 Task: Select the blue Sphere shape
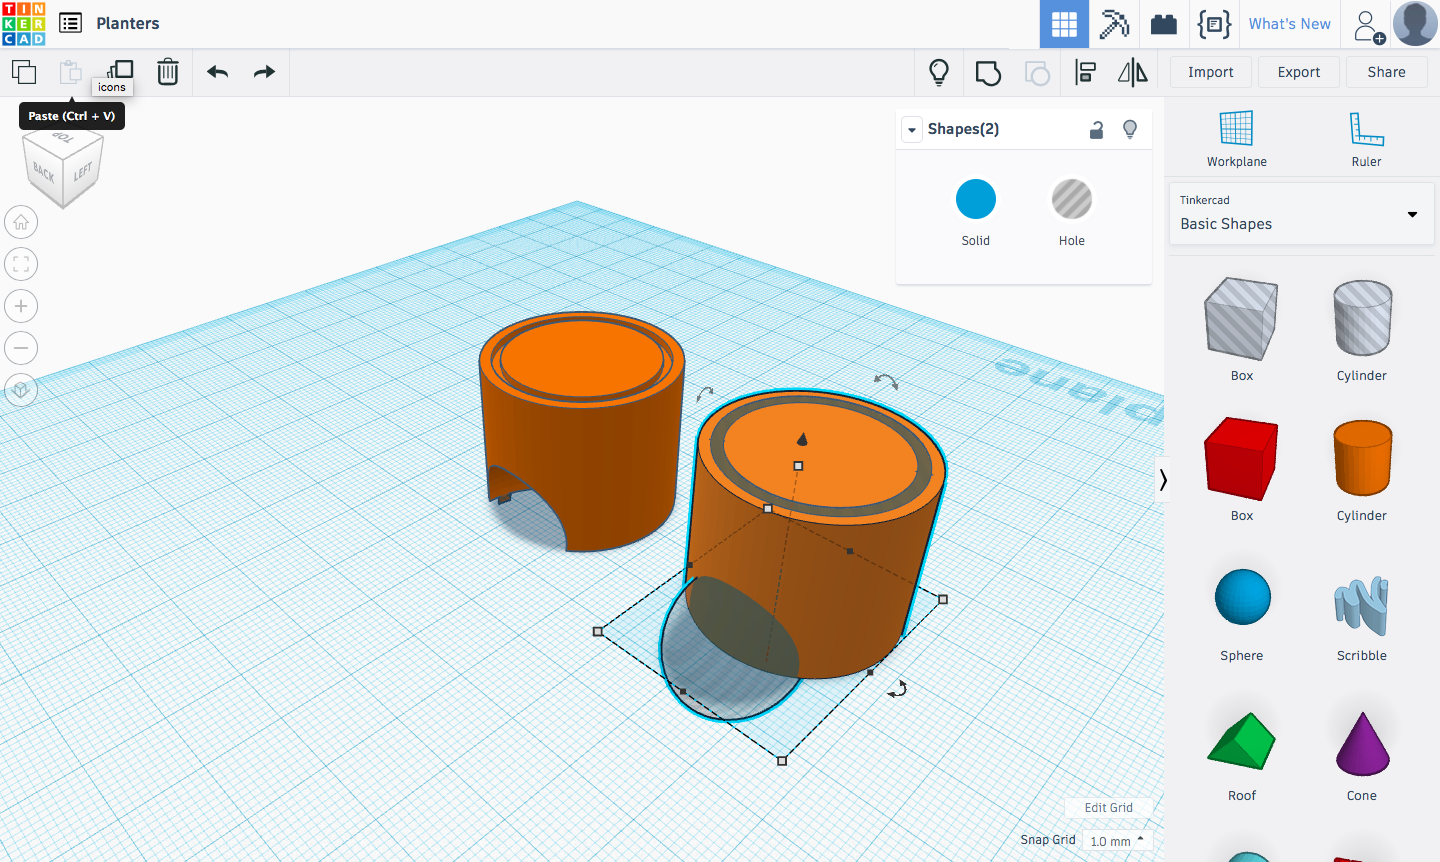tap(1242, 597)
